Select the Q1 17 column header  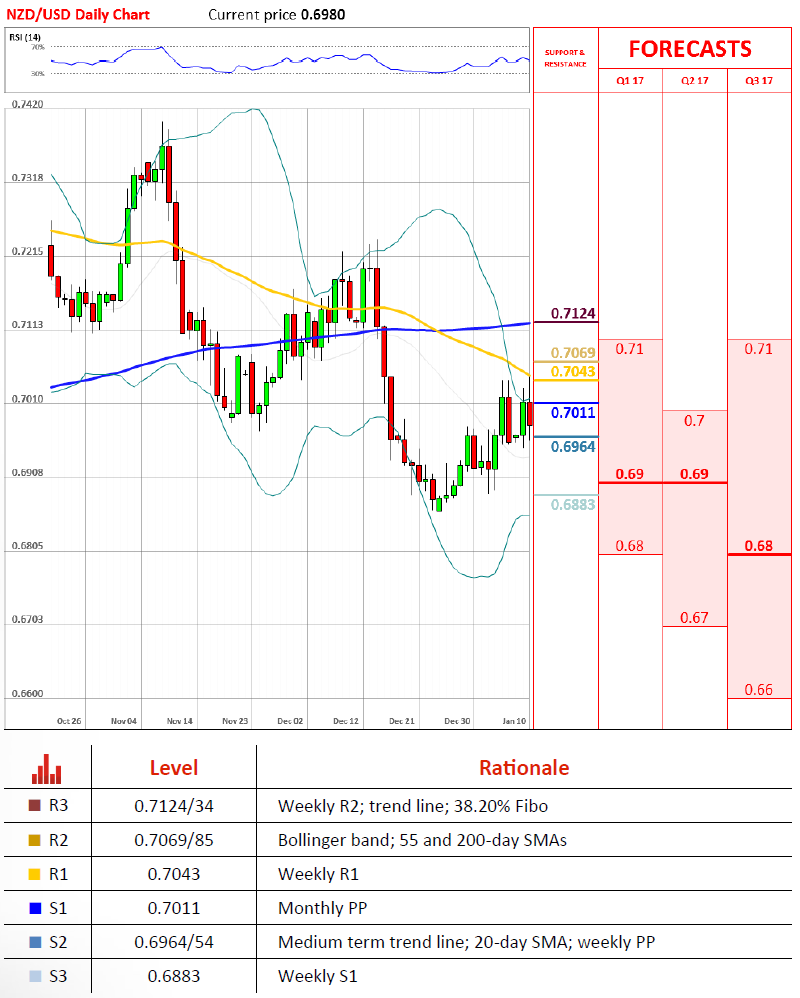click(x=630, y=81)
